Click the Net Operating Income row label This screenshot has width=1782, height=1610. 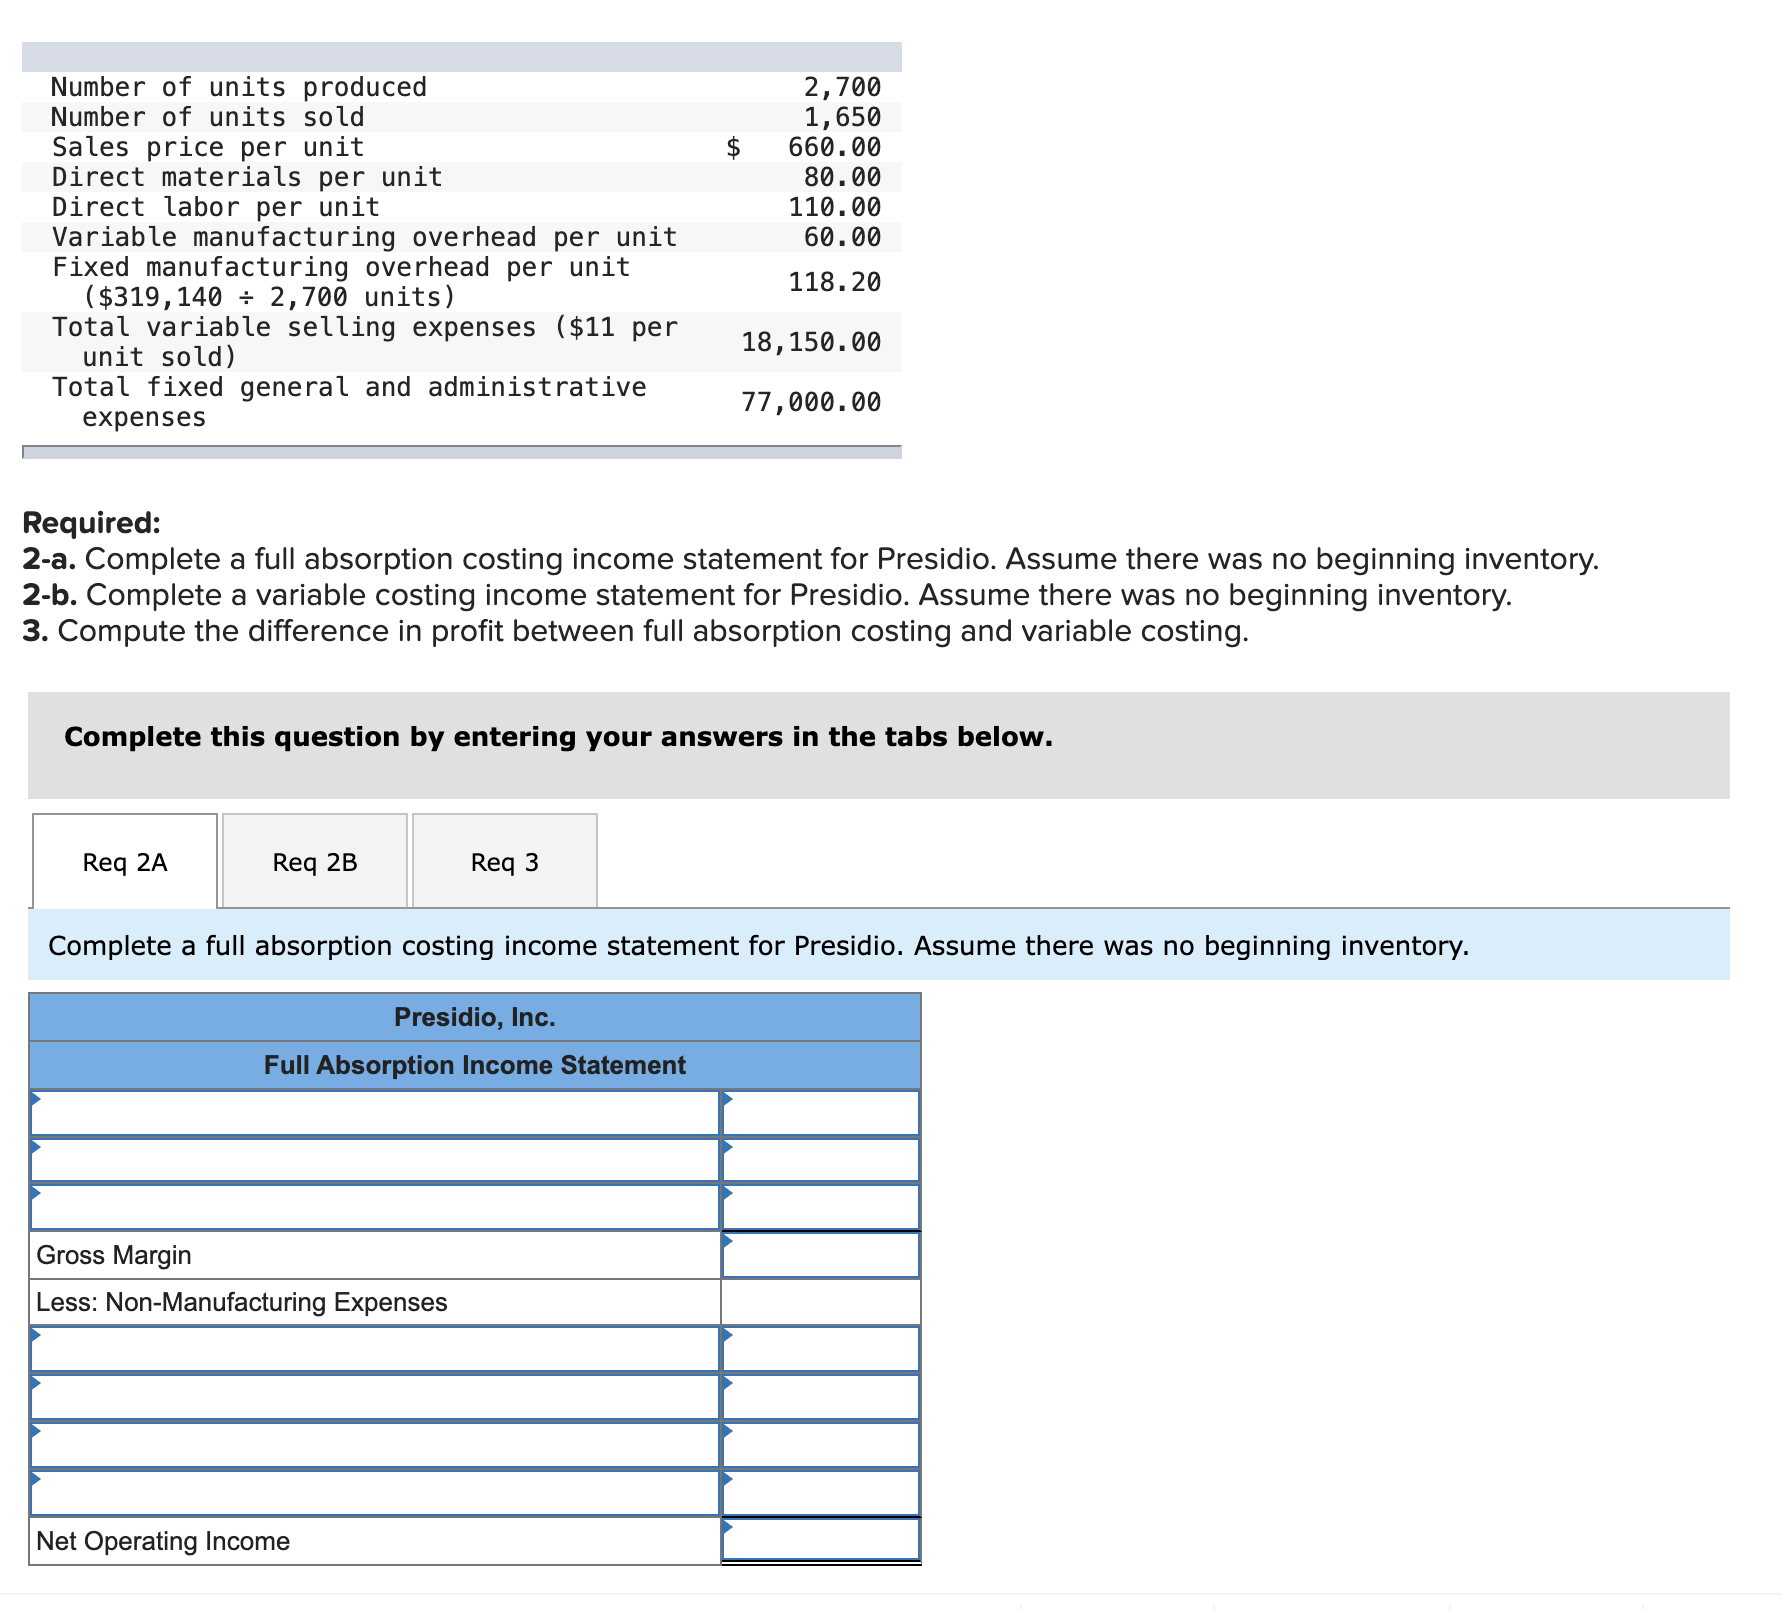point(163,1540)
